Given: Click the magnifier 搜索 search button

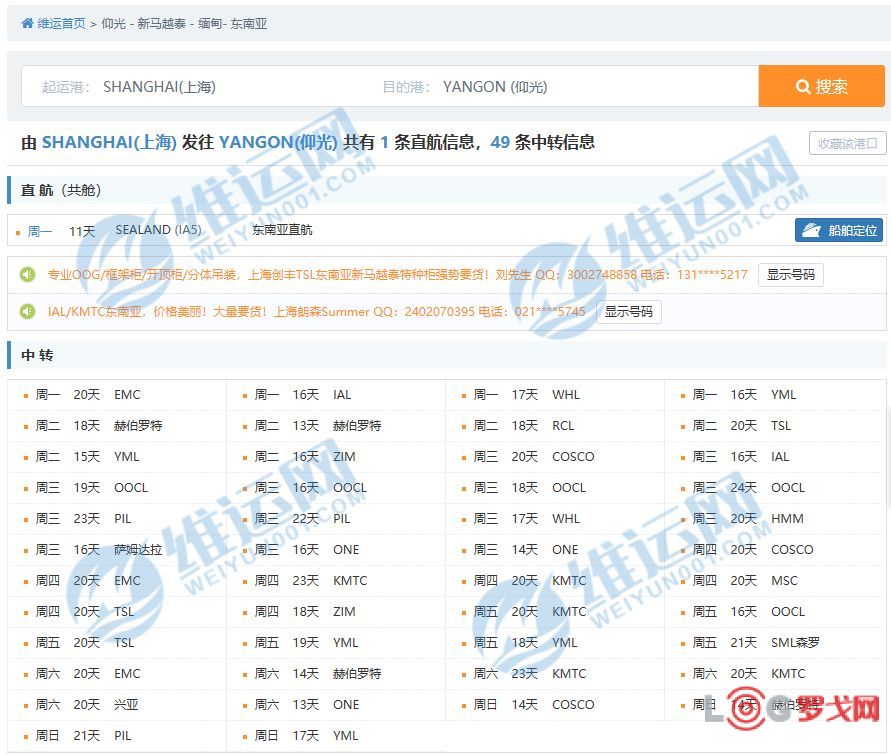Looking at the screenshot, I should pos(821,87).
